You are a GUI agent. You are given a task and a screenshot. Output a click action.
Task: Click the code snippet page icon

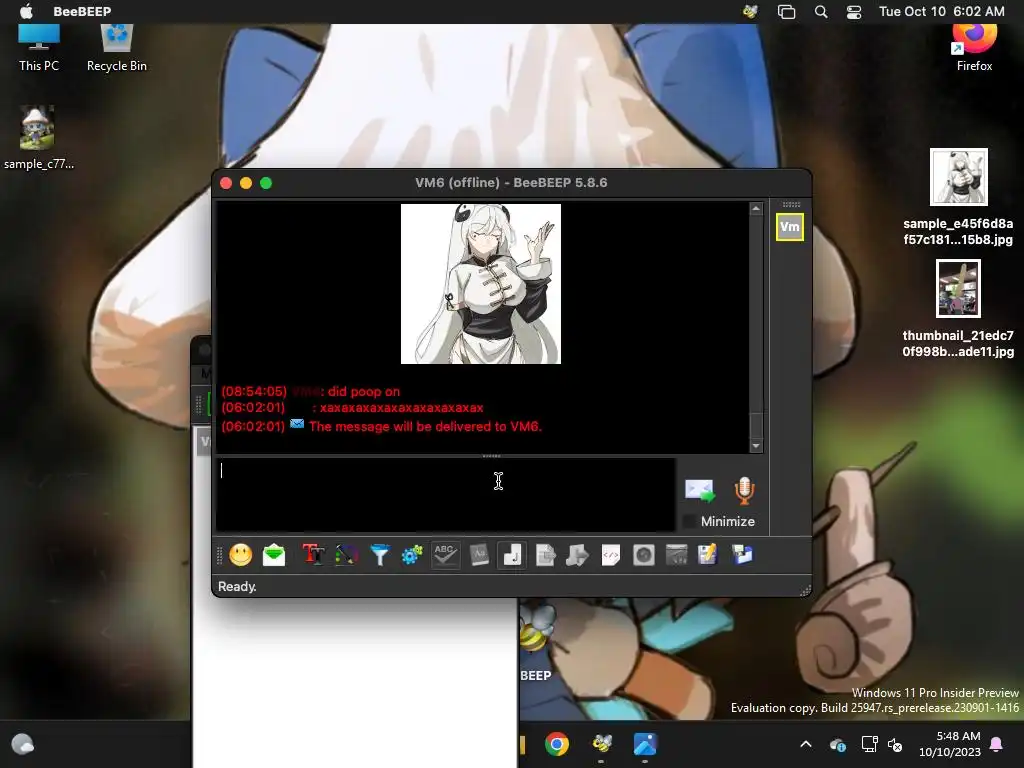pyautogui.click(x=611, y=555)
